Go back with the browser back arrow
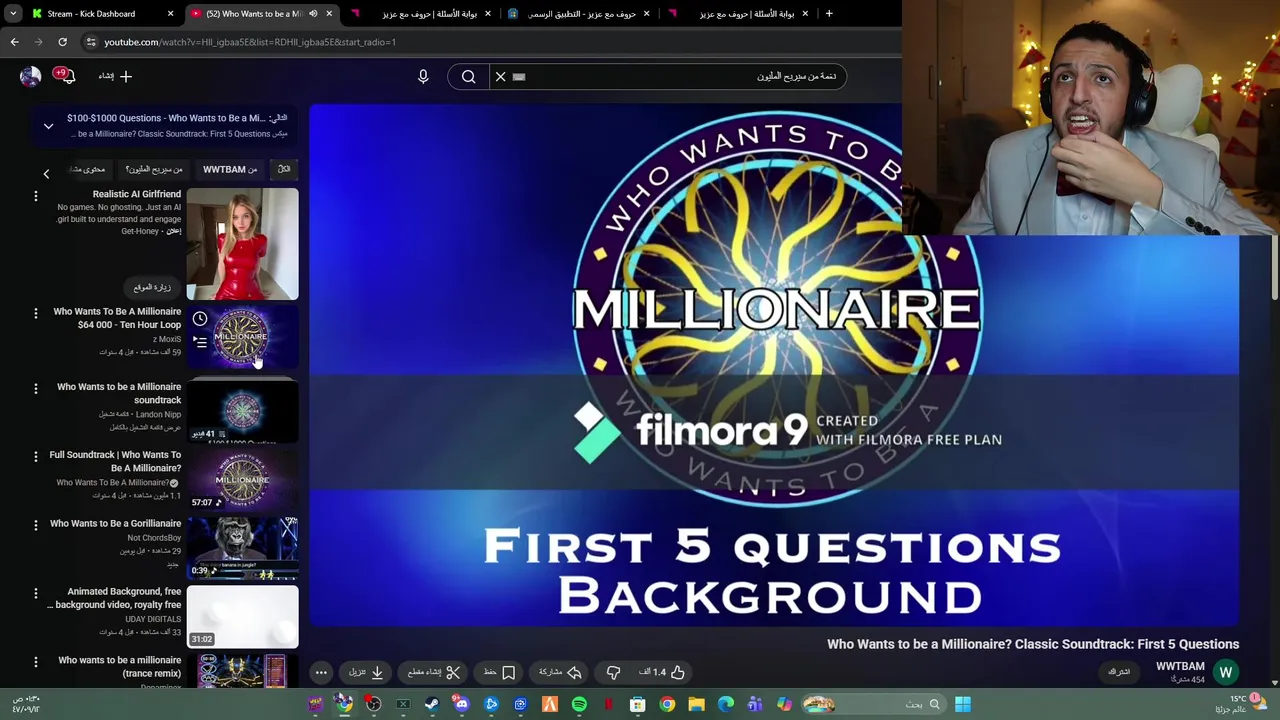The height and width of the screenshot is (720, 1280). coord(14,42)
